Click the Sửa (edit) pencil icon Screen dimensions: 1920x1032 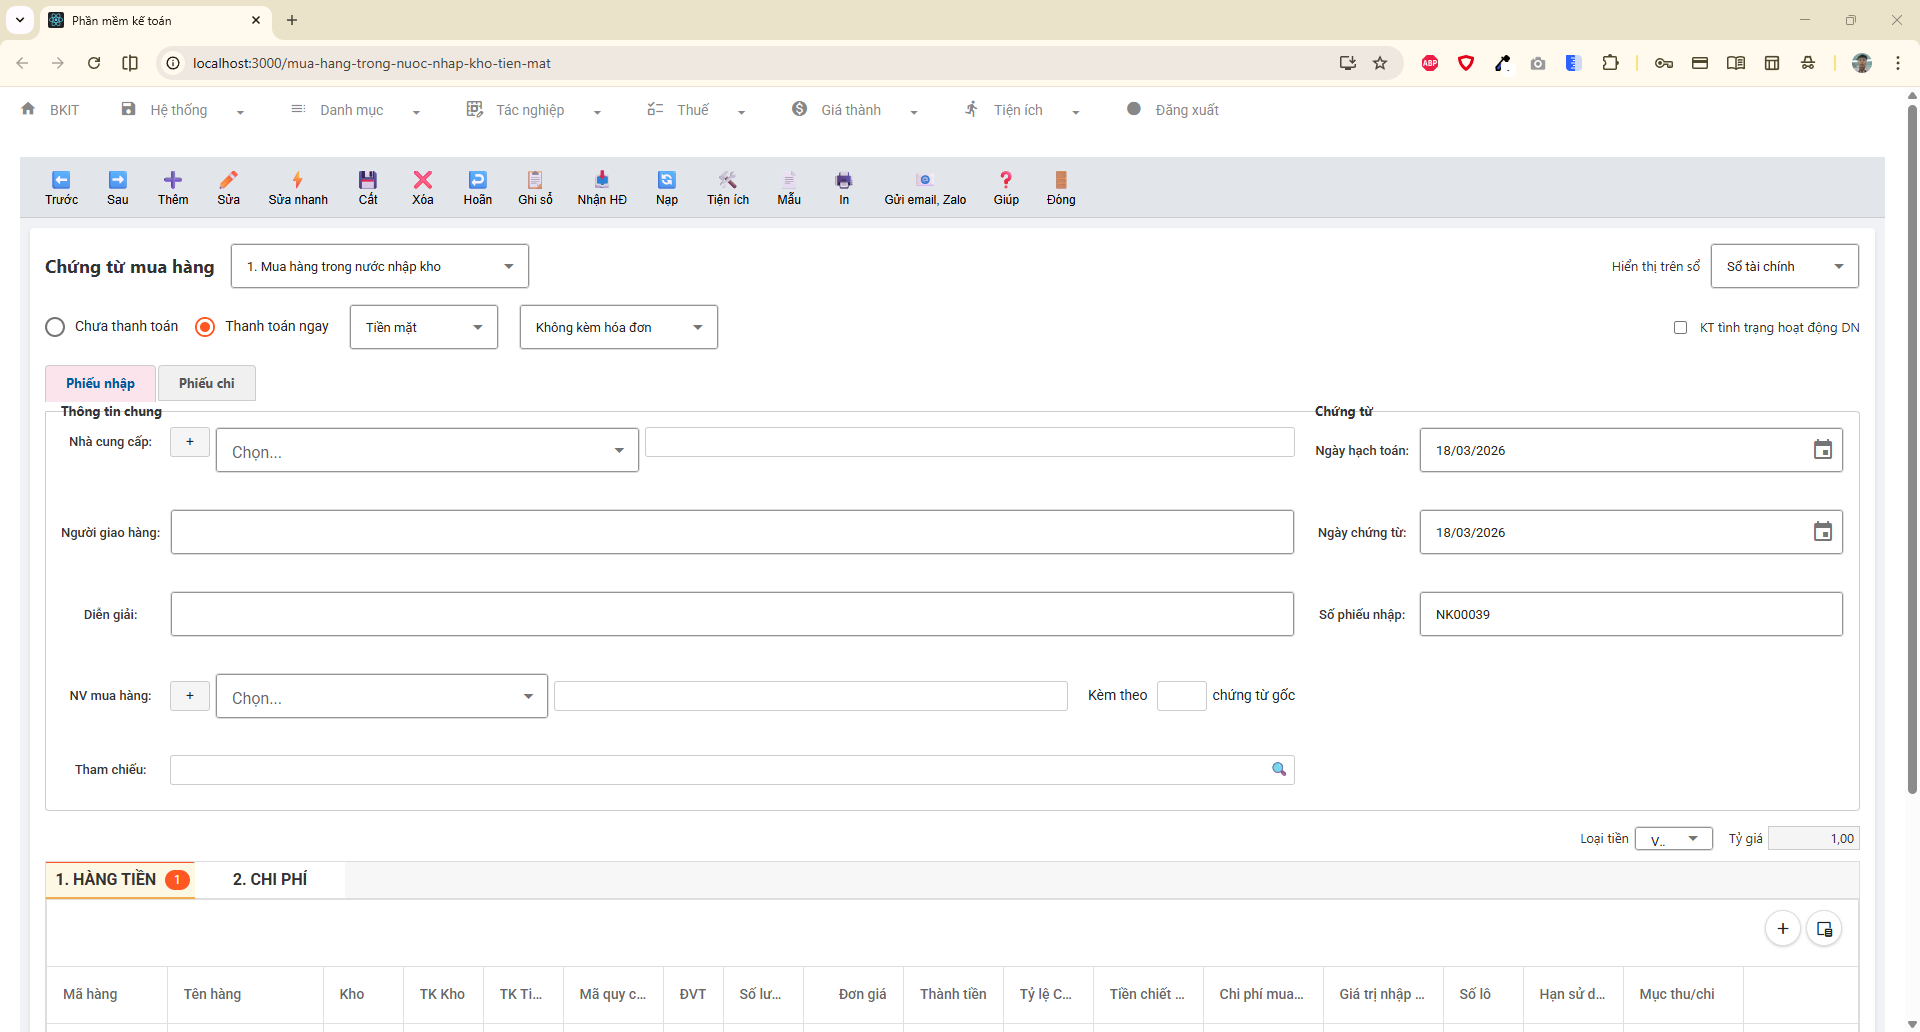click(x=228, y=181)
